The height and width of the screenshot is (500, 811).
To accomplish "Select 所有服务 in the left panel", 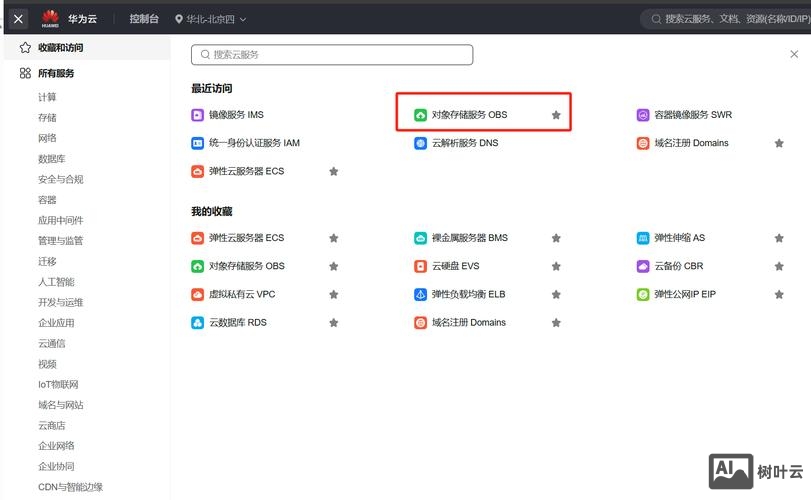I will (x=56, y=73).
